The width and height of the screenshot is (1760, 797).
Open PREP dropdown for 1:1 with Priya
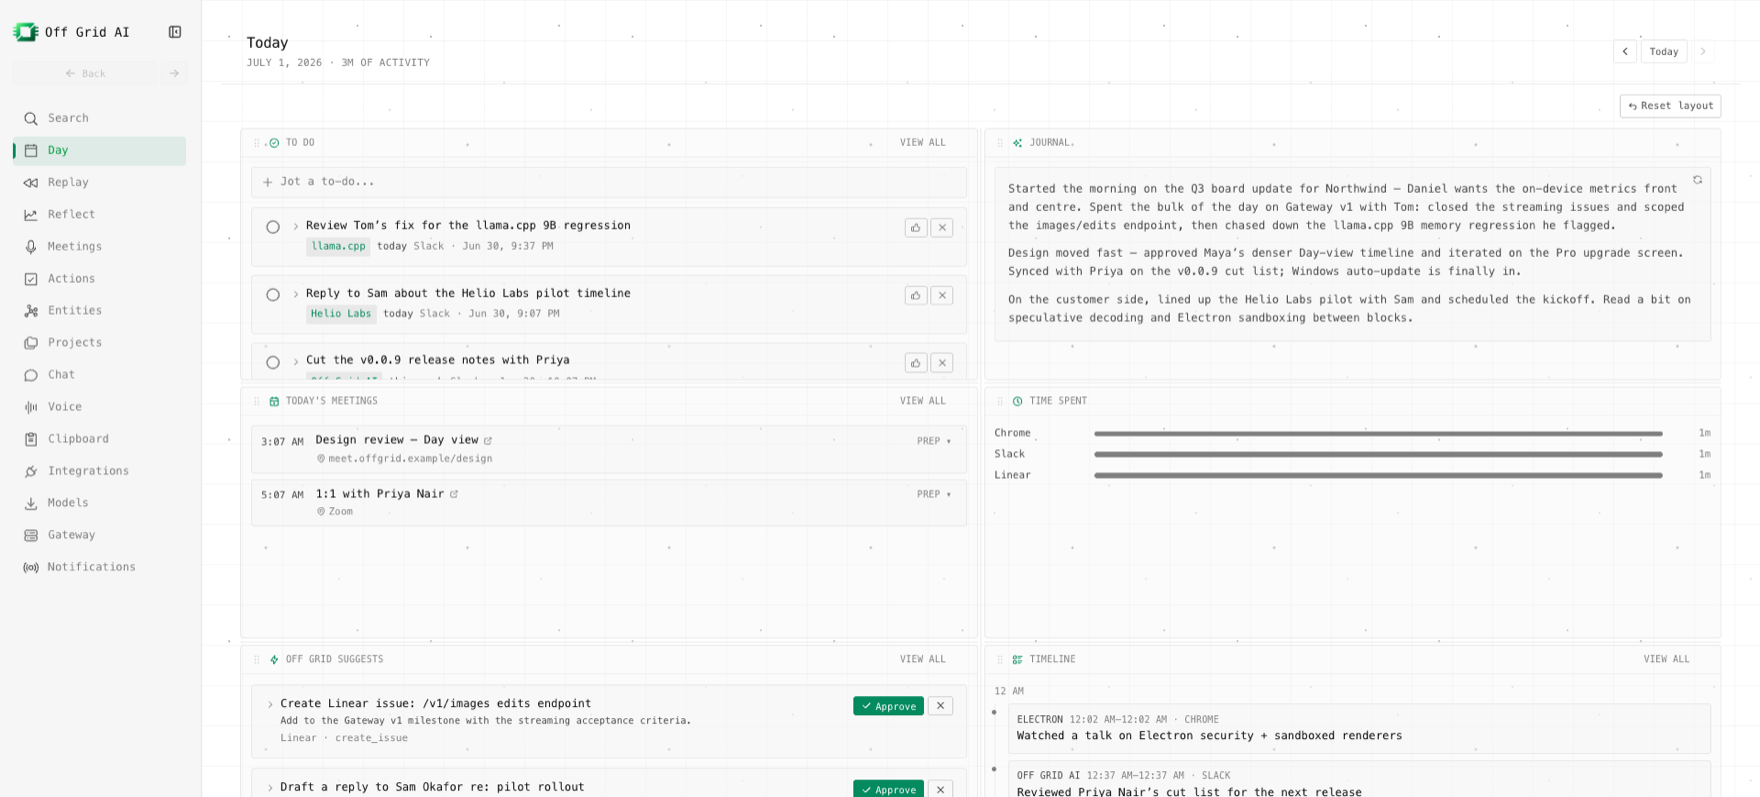(x=934, y=494)
